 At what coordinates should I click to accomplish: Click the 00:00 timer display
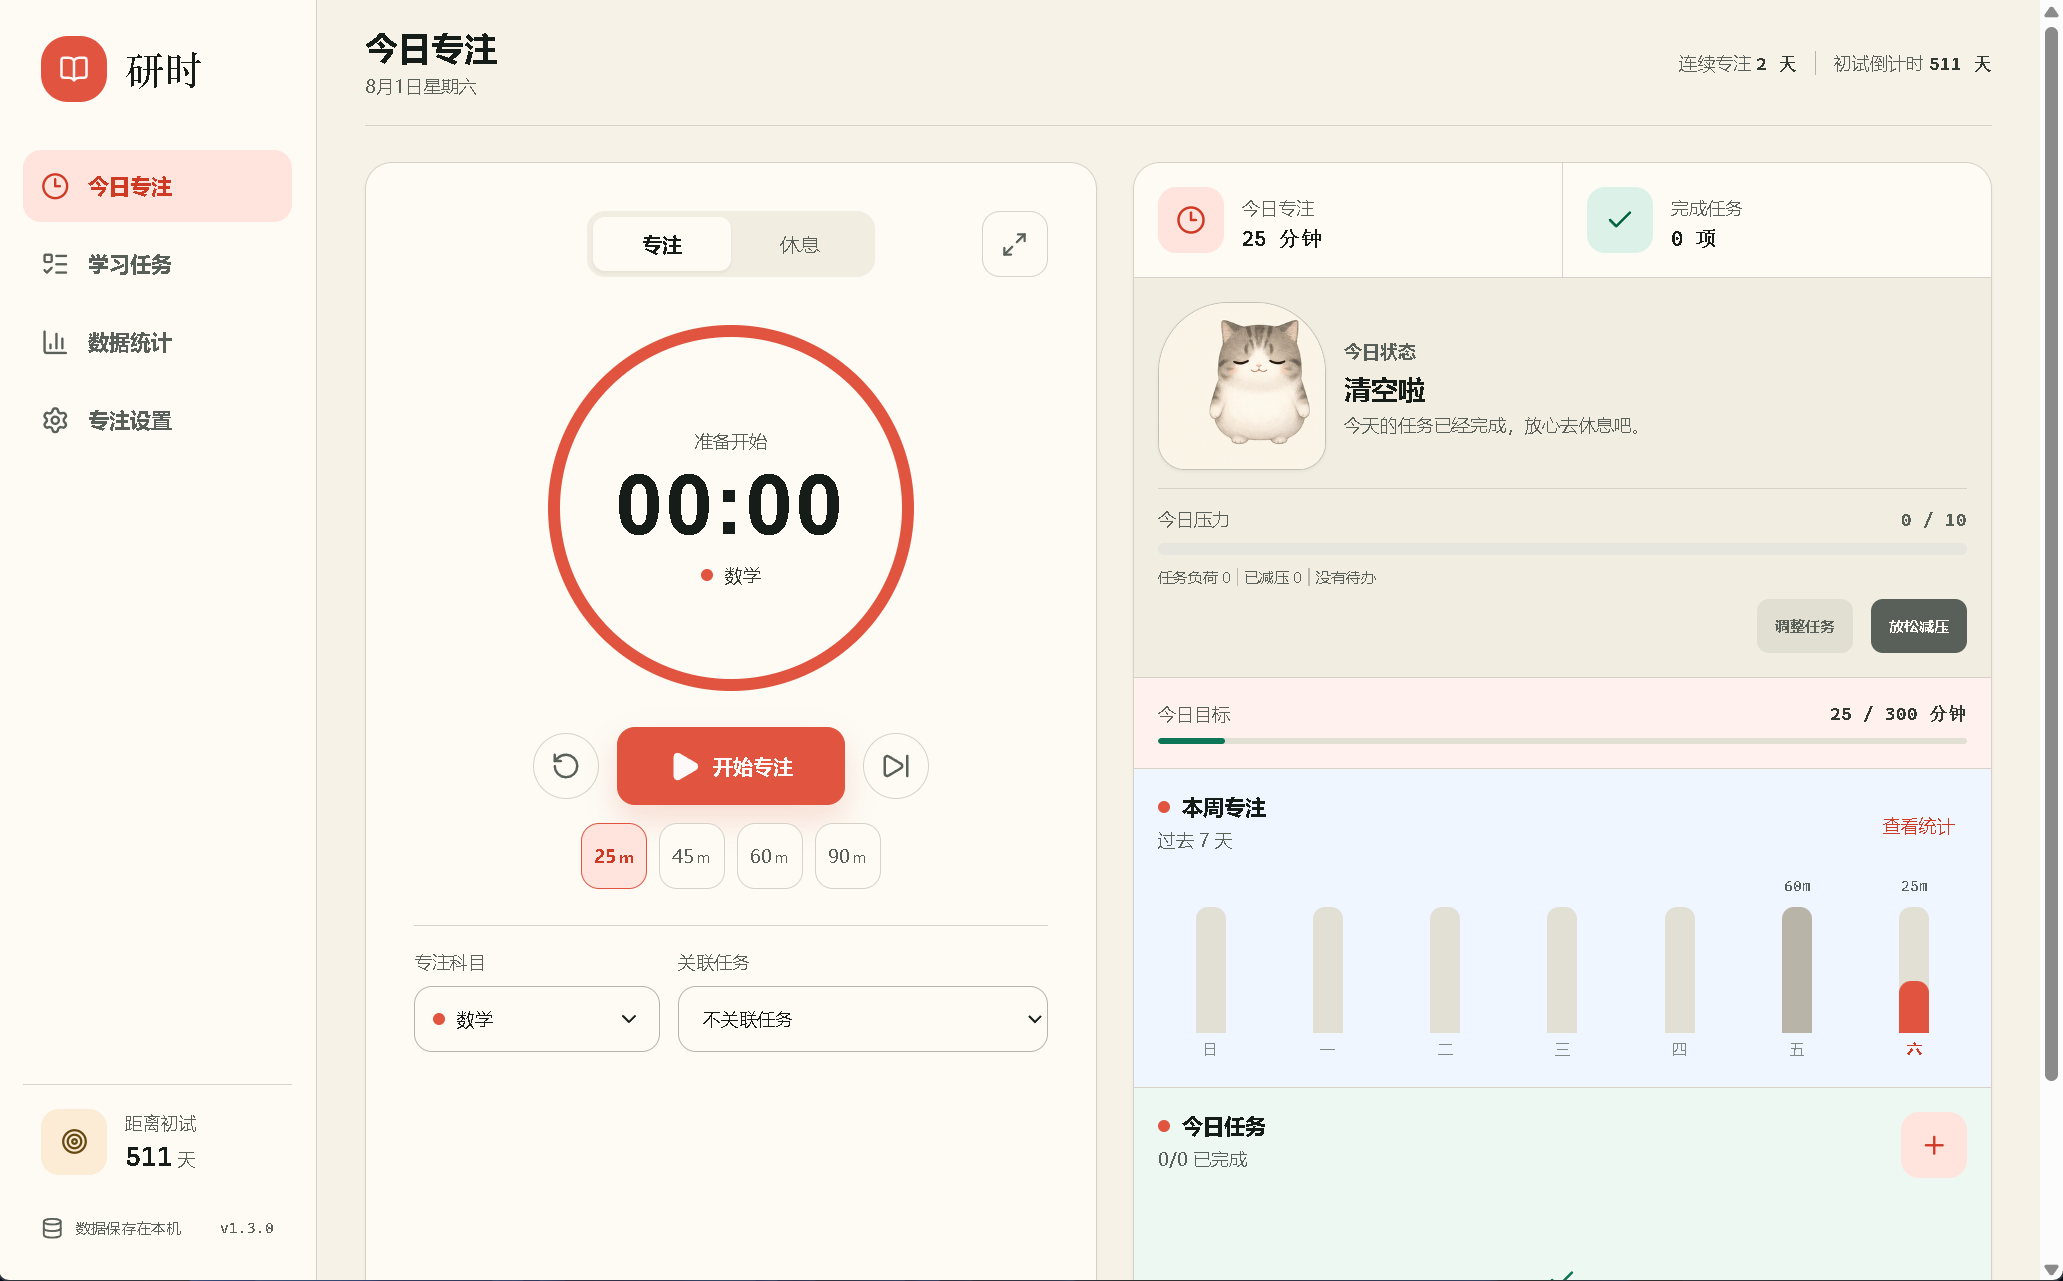tap(730, 505)
